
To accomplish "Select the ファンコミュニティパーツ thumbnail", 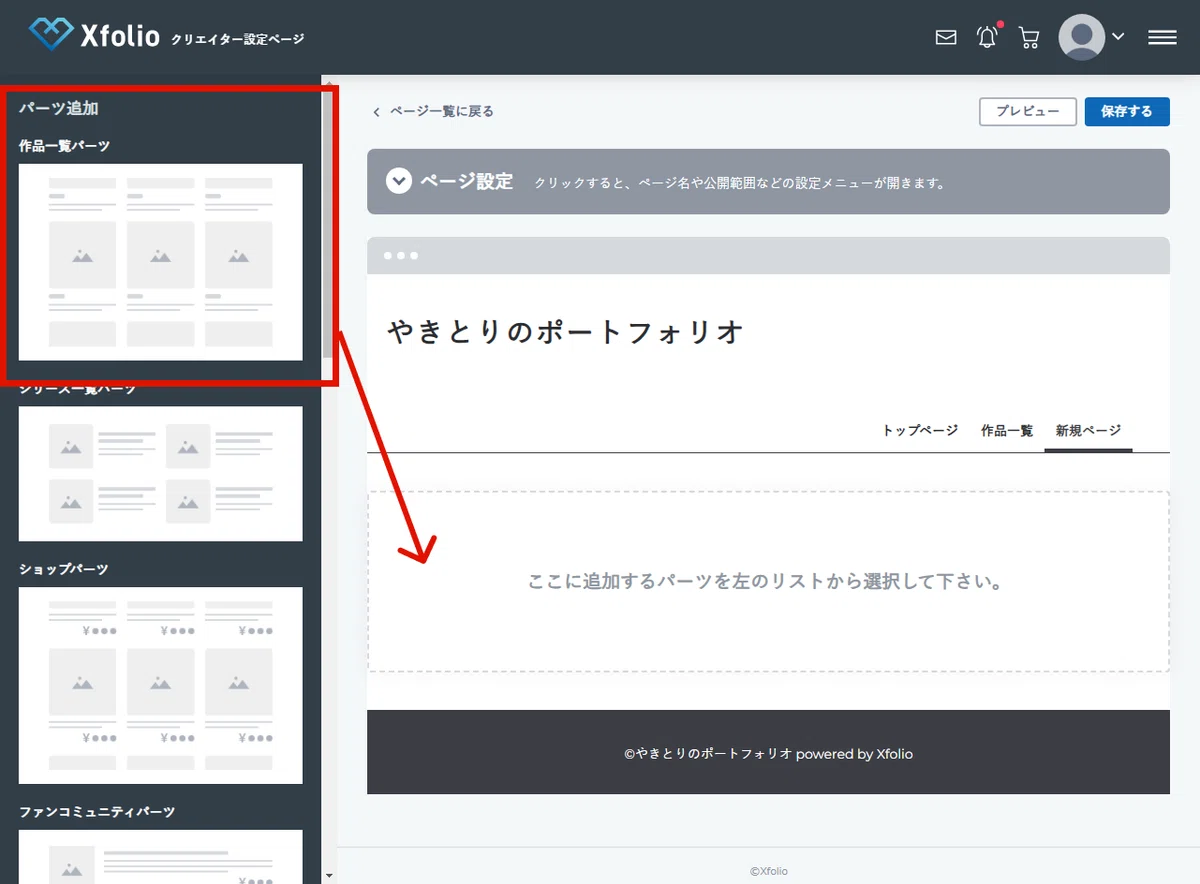I will click(x=161, y=856).
